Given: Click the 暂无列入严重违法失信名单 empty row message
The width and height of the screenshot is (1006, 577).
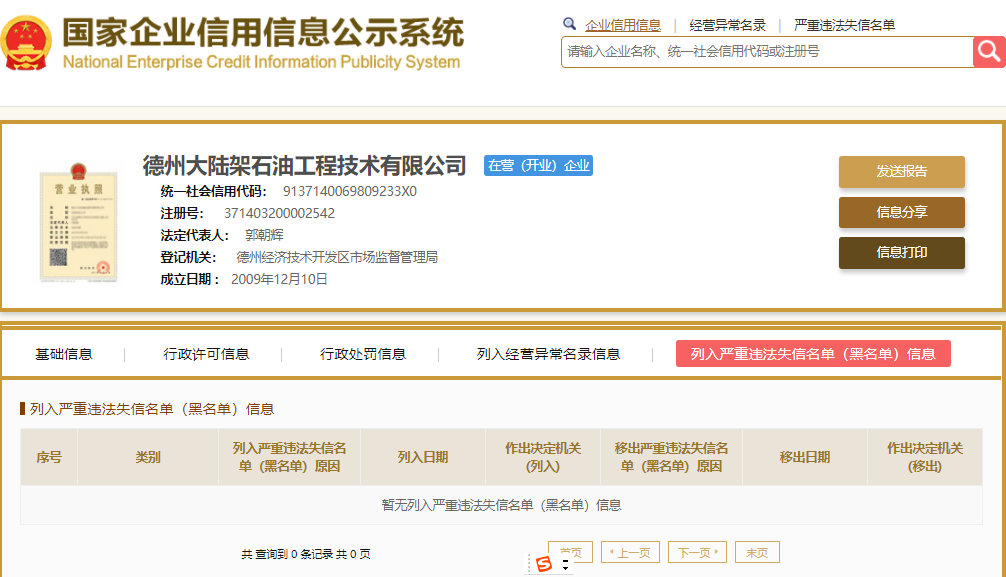Looking at the screenshot, I should coord(501,505).
